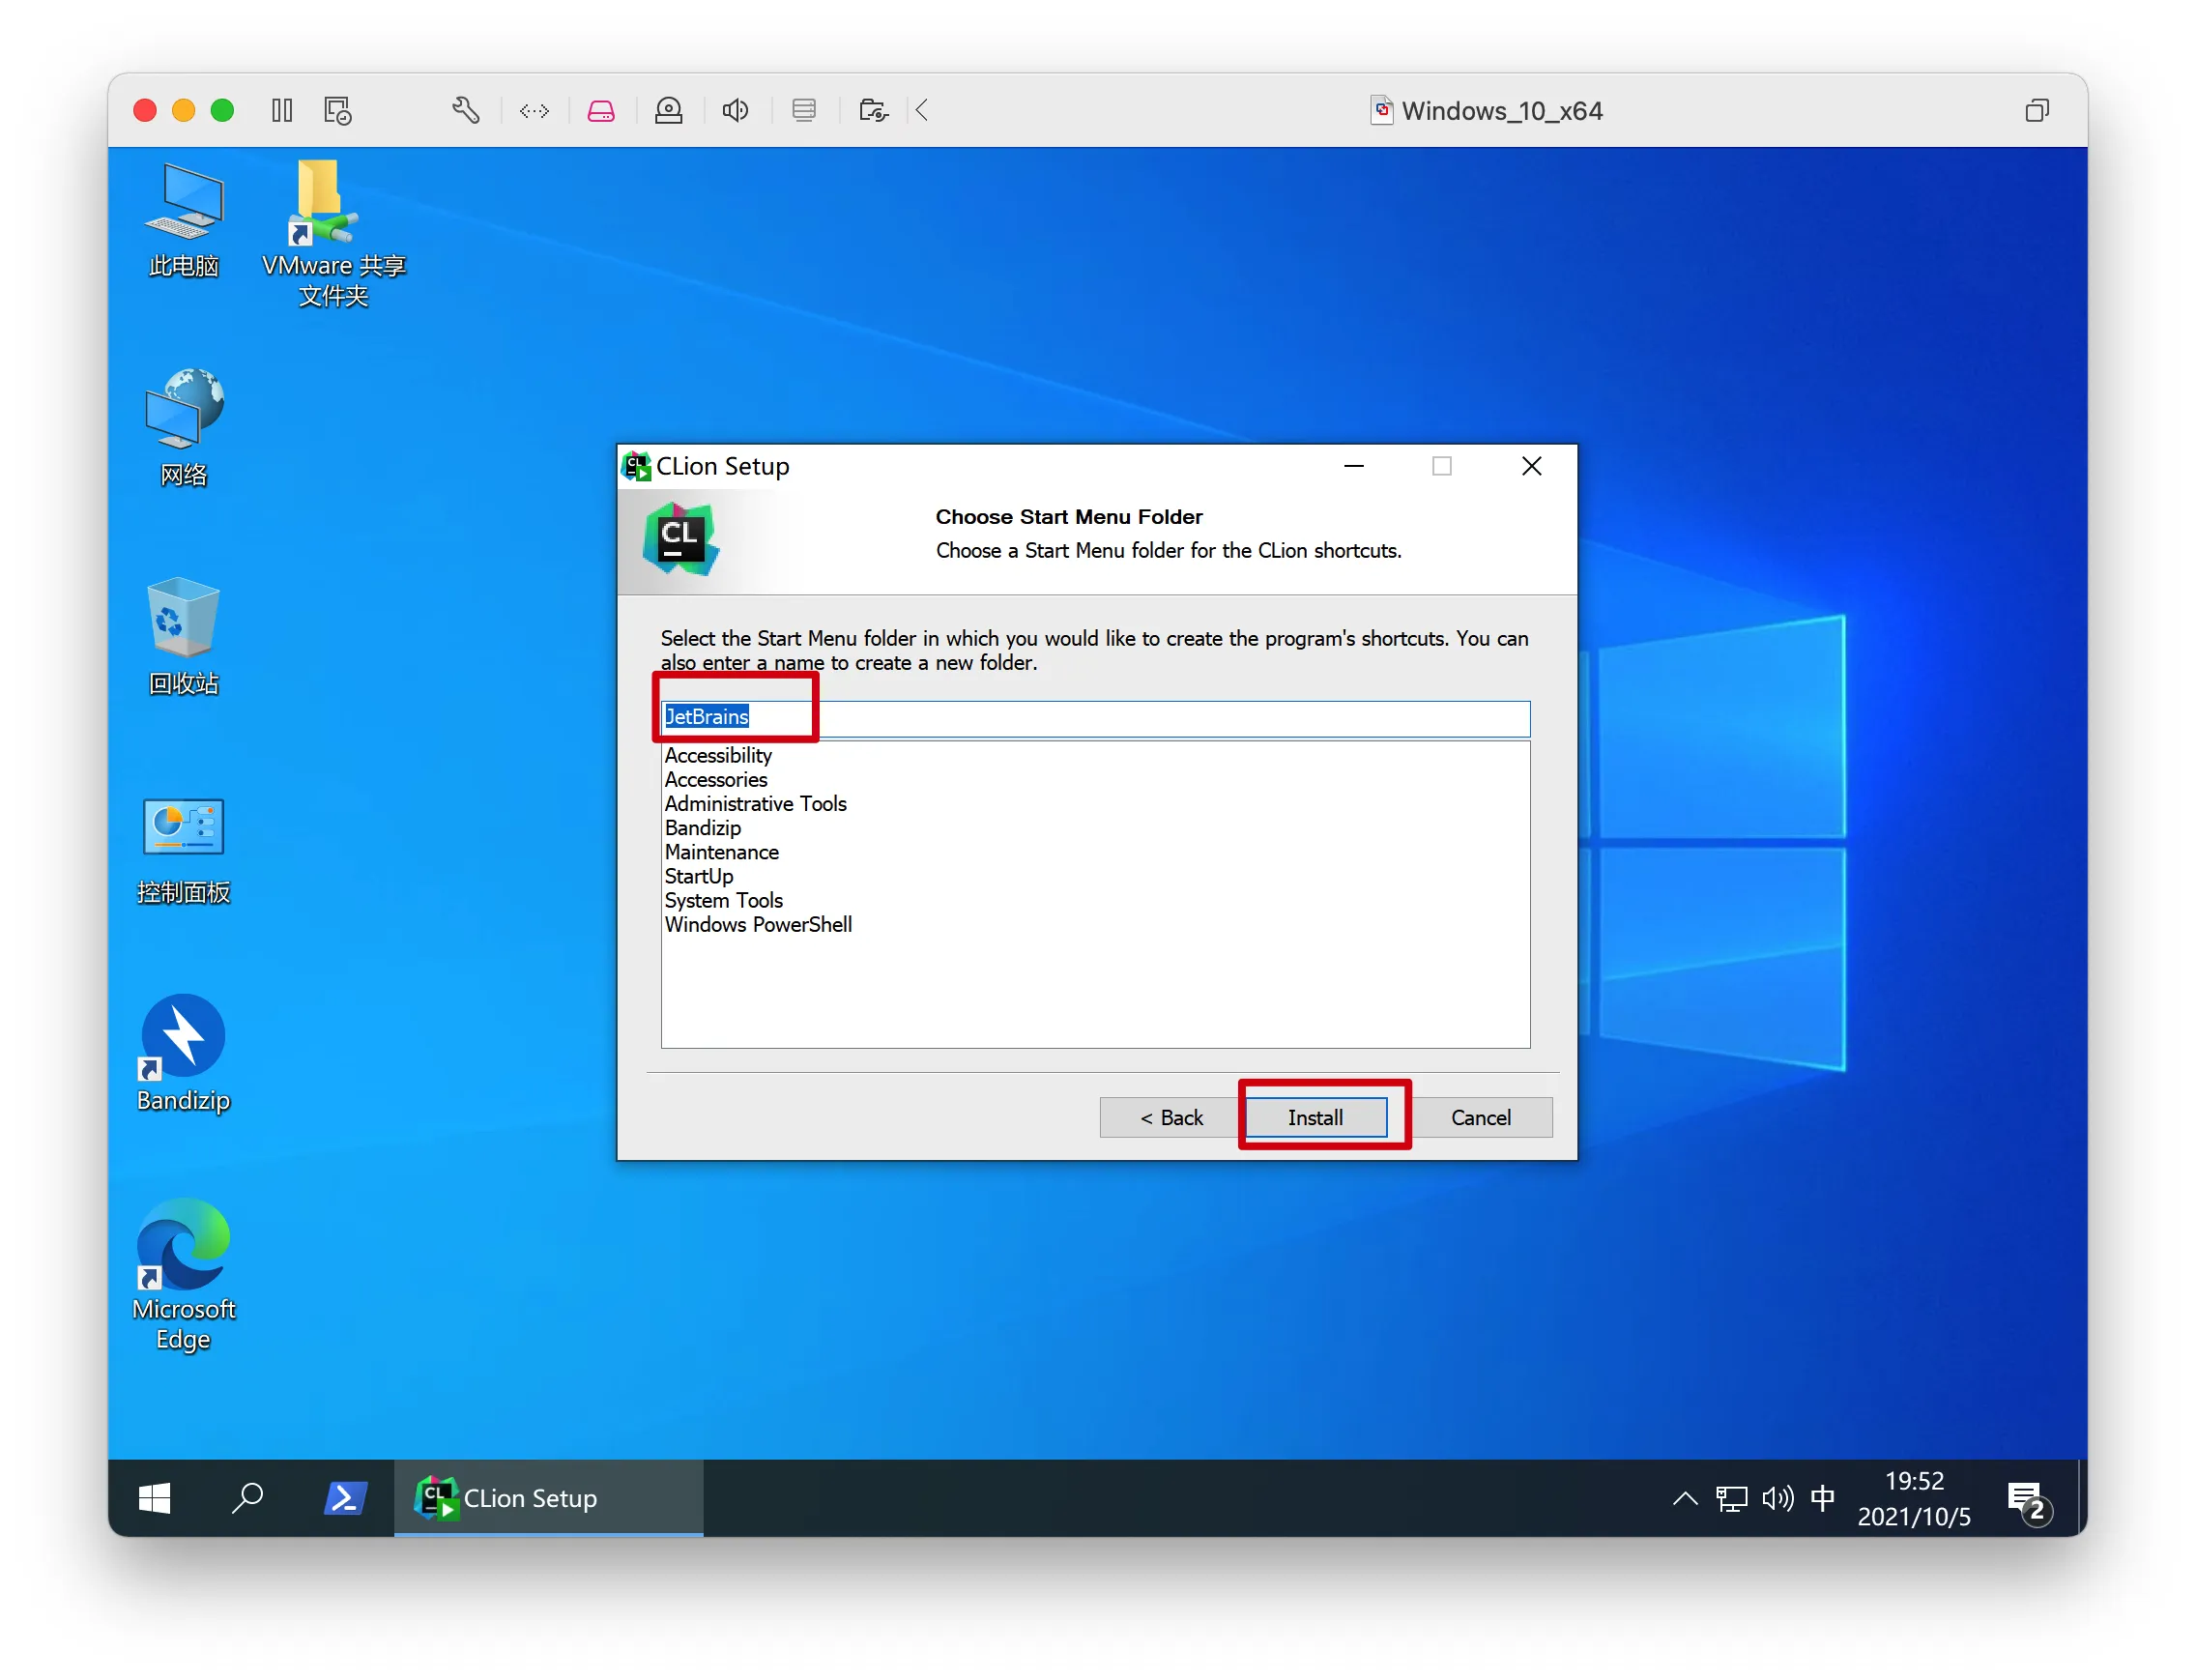Screen dimensions: 2196x1680
Task: Expand hidden system tray icons chevron
Action: coord(1684,1497)
